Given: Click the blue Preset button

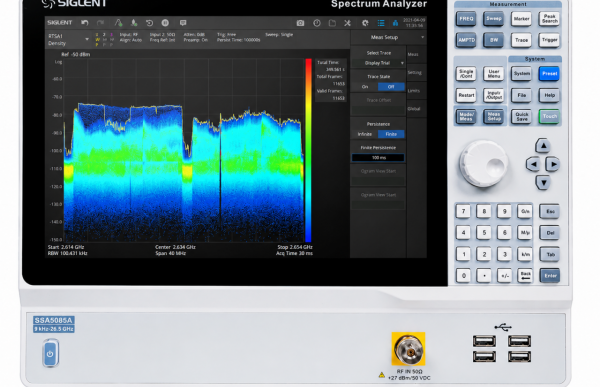Looking at the screenshot, I should [x=549, y=73].
